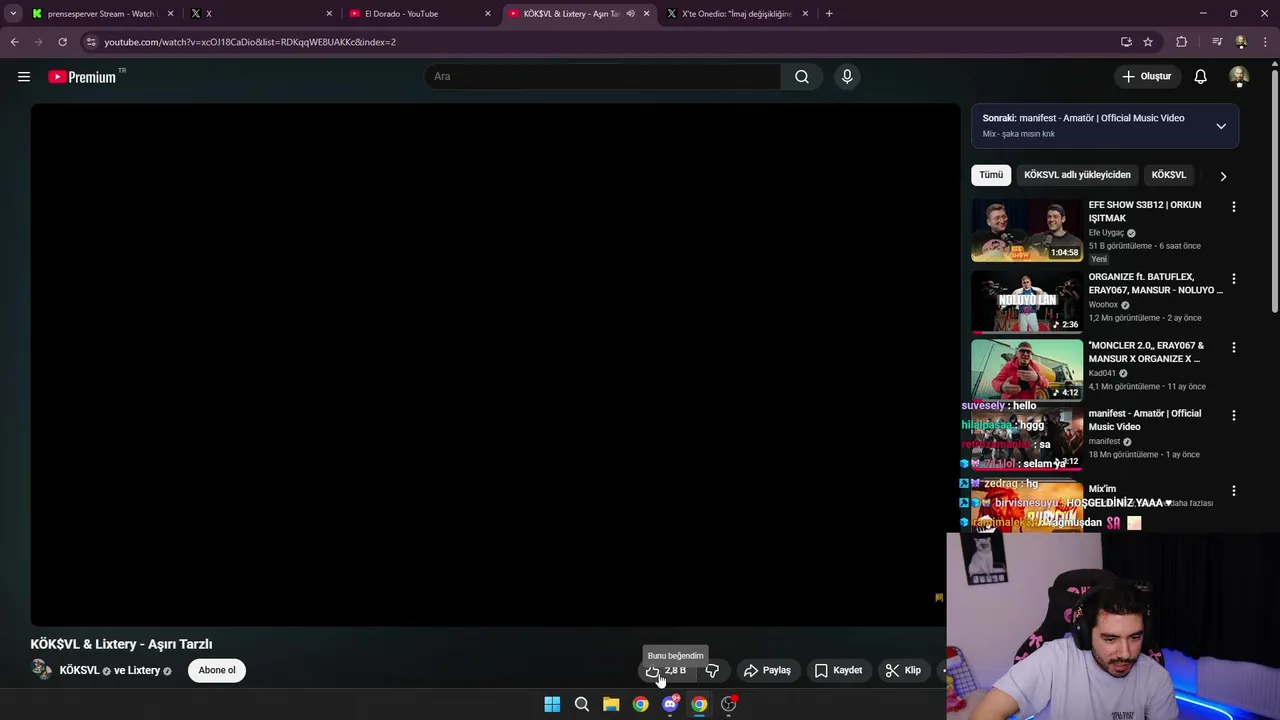This screenshot has width=1280, height=720.
Task: Open a new browser tab
Action: 829,14
